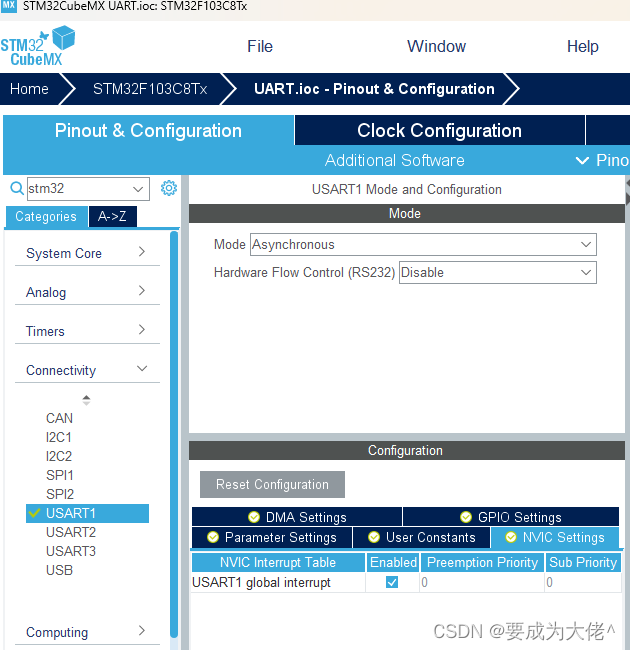Click the Reset Configuration button
The width and height of the screenshot is (630, 650).
click(272, 484)
